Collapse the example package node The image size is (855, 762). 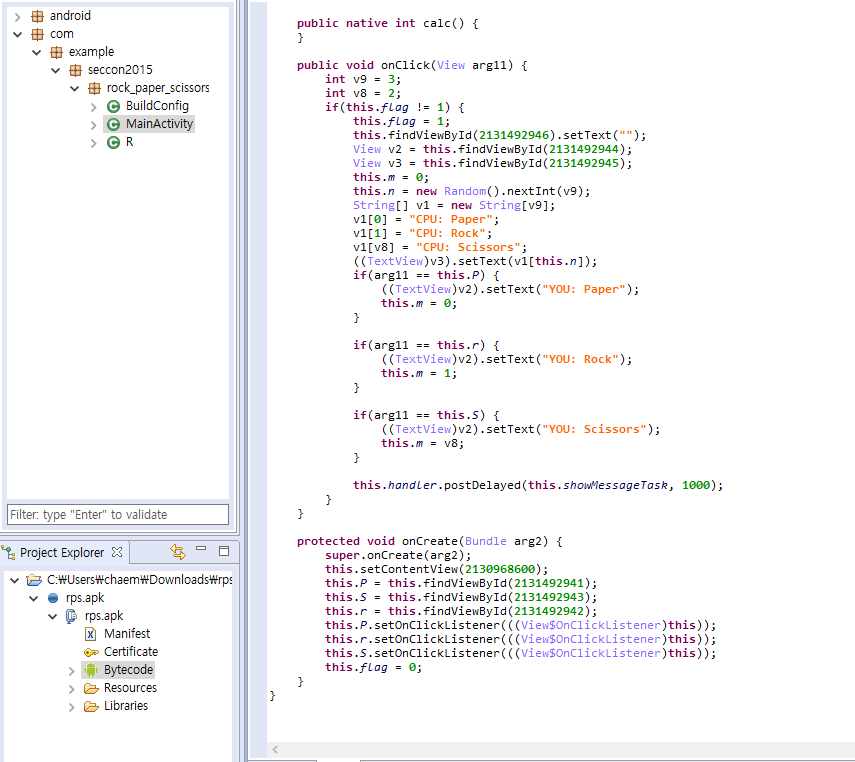pyautogui.click(x=37, y=53)
